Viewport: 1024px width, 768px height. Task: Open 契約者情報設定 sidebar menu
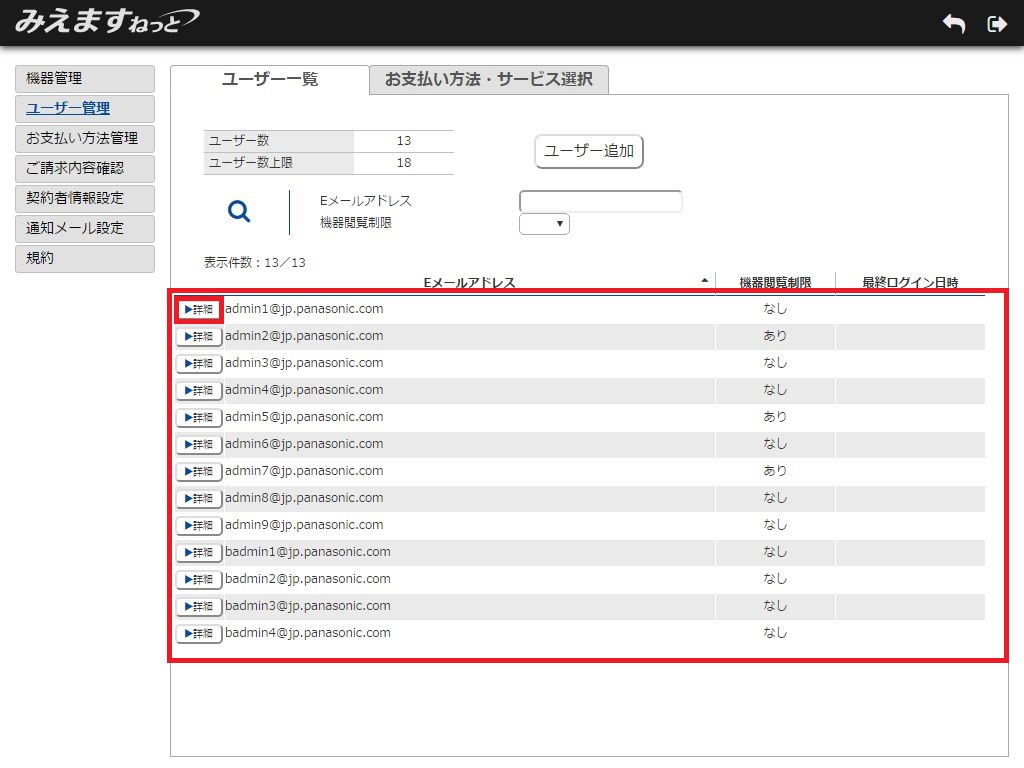coord(85,199)
